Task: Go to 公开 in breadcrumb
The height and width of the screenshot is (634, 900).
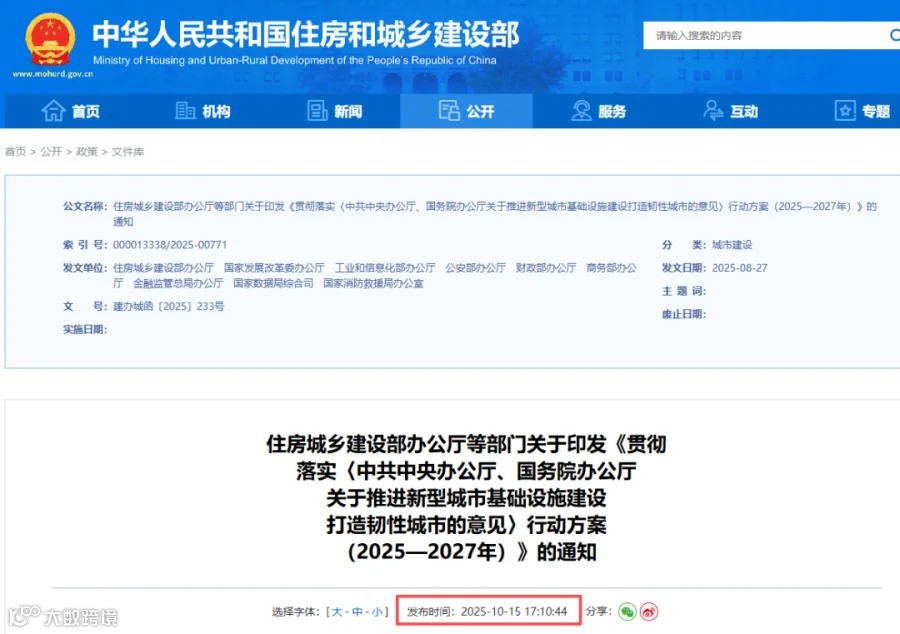Action: [51, 151]
